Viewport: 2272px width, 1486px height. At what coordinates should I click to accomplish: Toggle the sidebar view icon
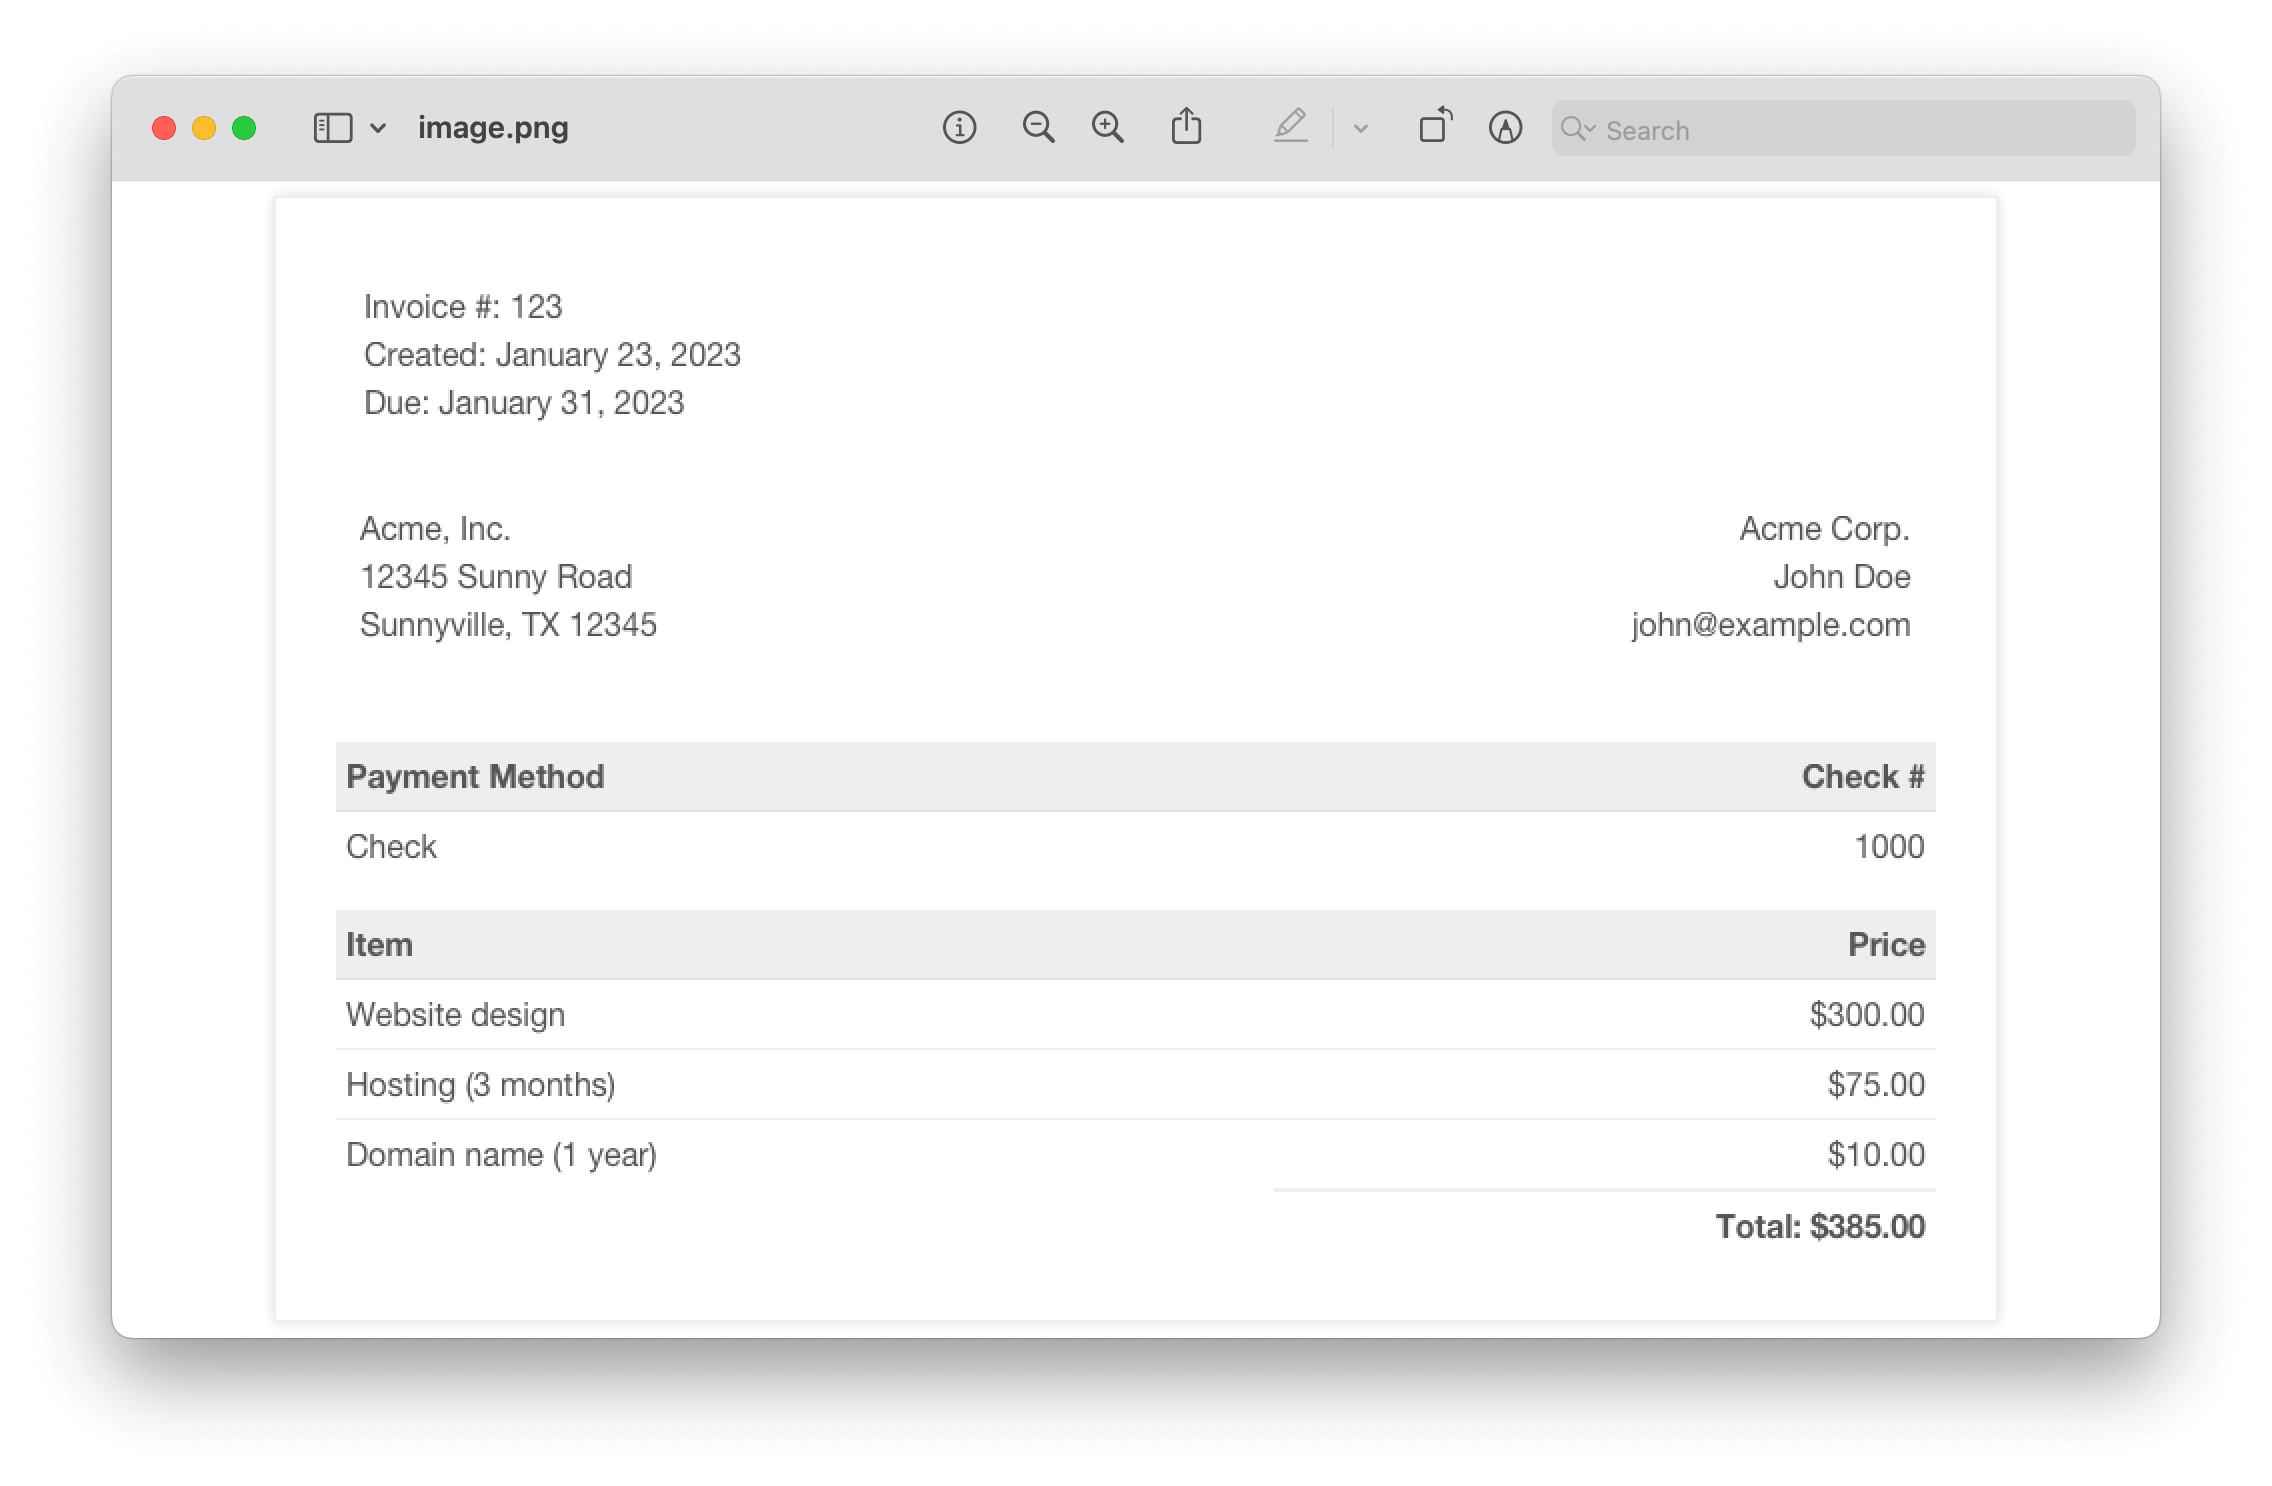click(333, 128)
